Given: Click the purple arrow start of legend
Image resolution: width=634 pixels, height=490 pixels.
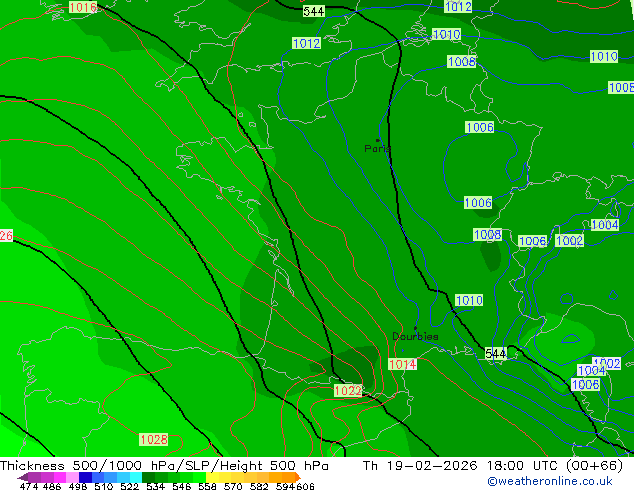Looking at the screenshot, I should 23,477.
